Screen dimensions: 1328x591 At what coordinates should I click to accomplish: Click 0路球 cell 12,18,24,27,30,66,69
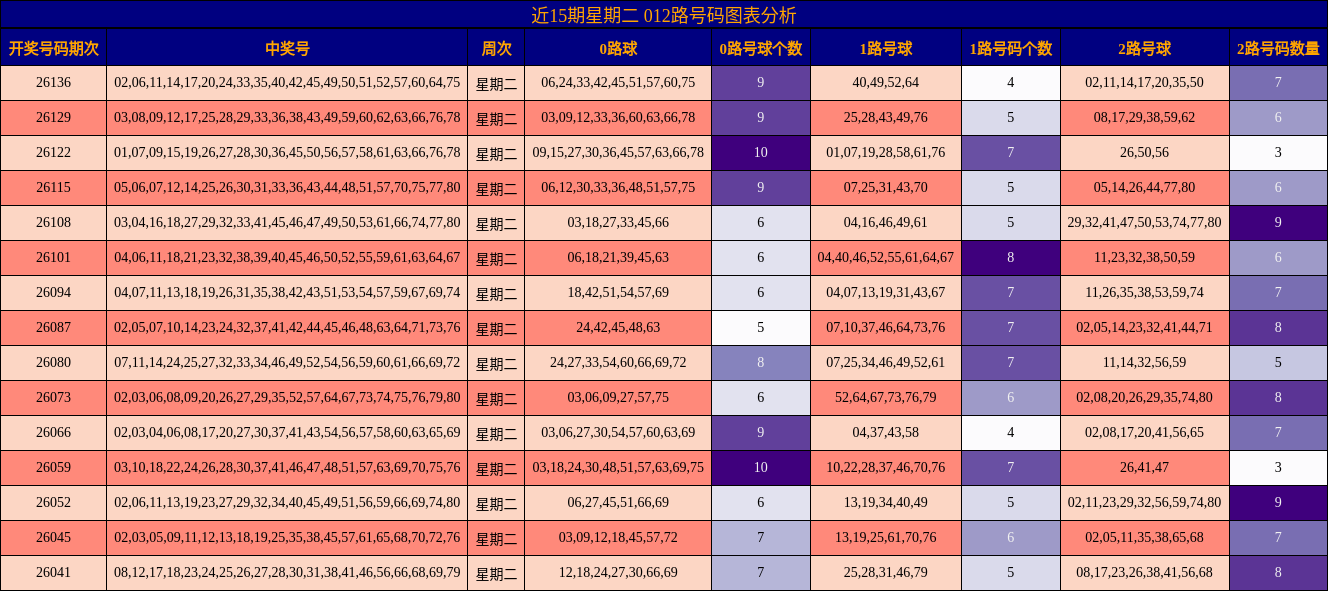click(618, 573)
